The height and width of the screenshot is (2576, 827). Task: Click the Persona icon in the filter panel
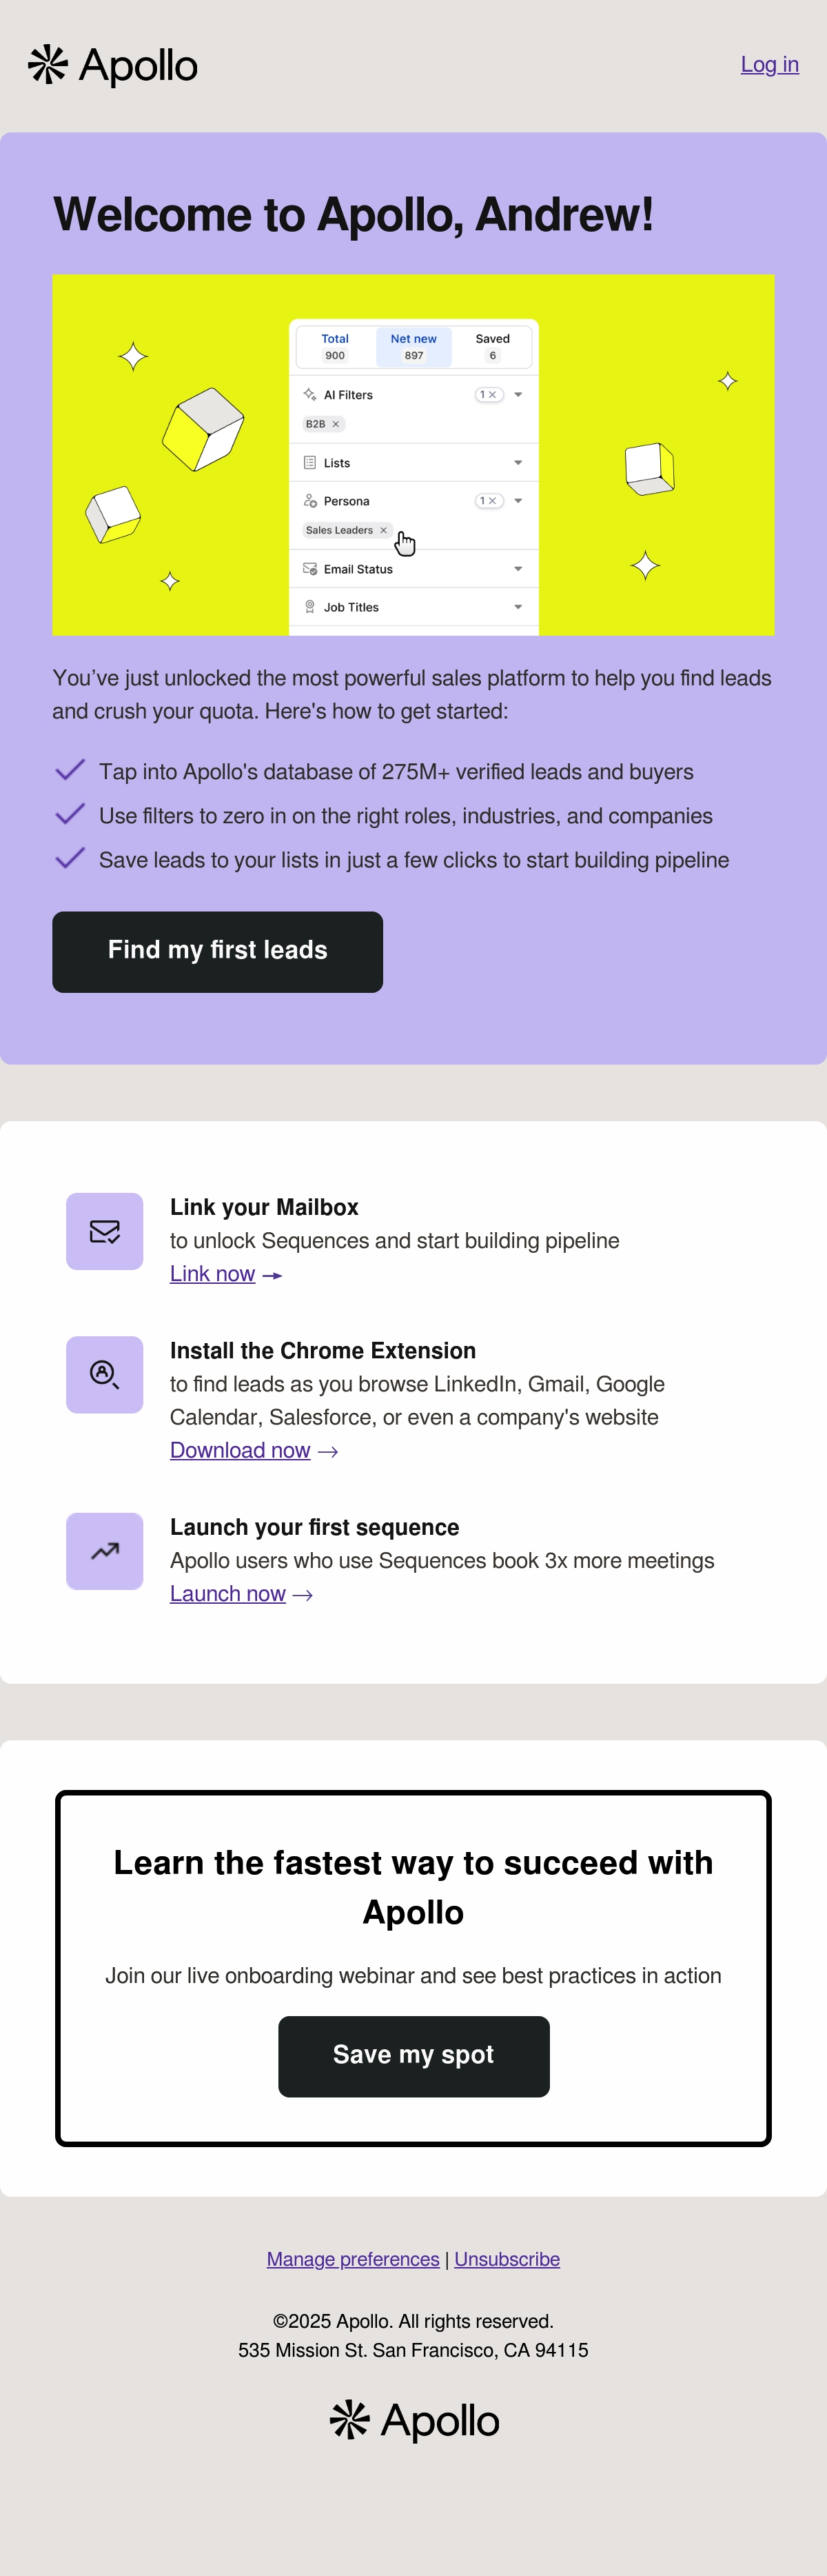tap(310, 501)
